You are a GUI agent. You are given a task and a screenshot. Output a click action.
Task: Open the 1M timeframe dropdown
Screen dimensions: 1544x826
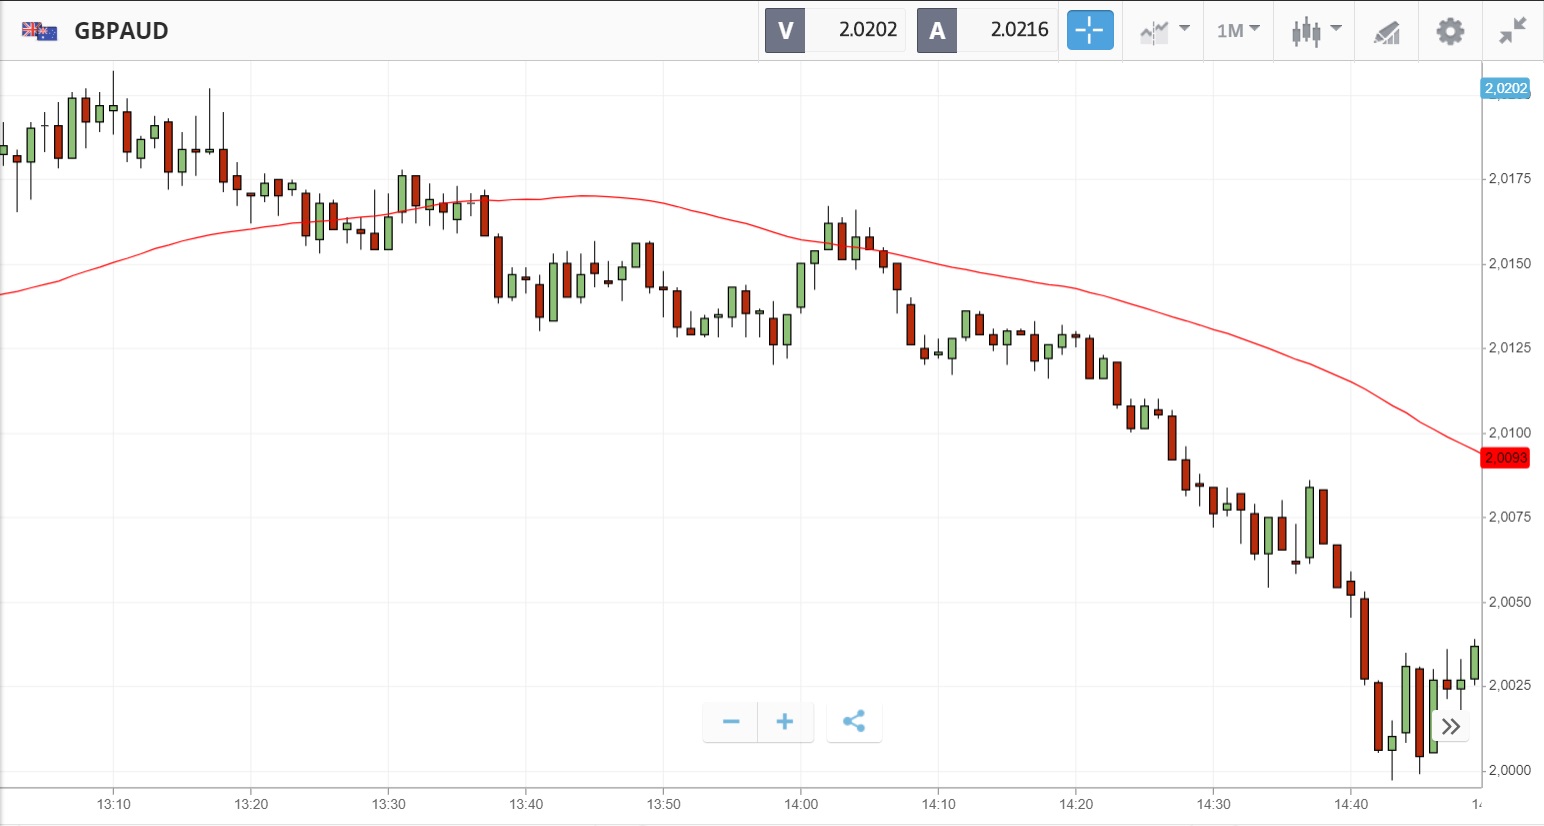[x=1238, y=31]
